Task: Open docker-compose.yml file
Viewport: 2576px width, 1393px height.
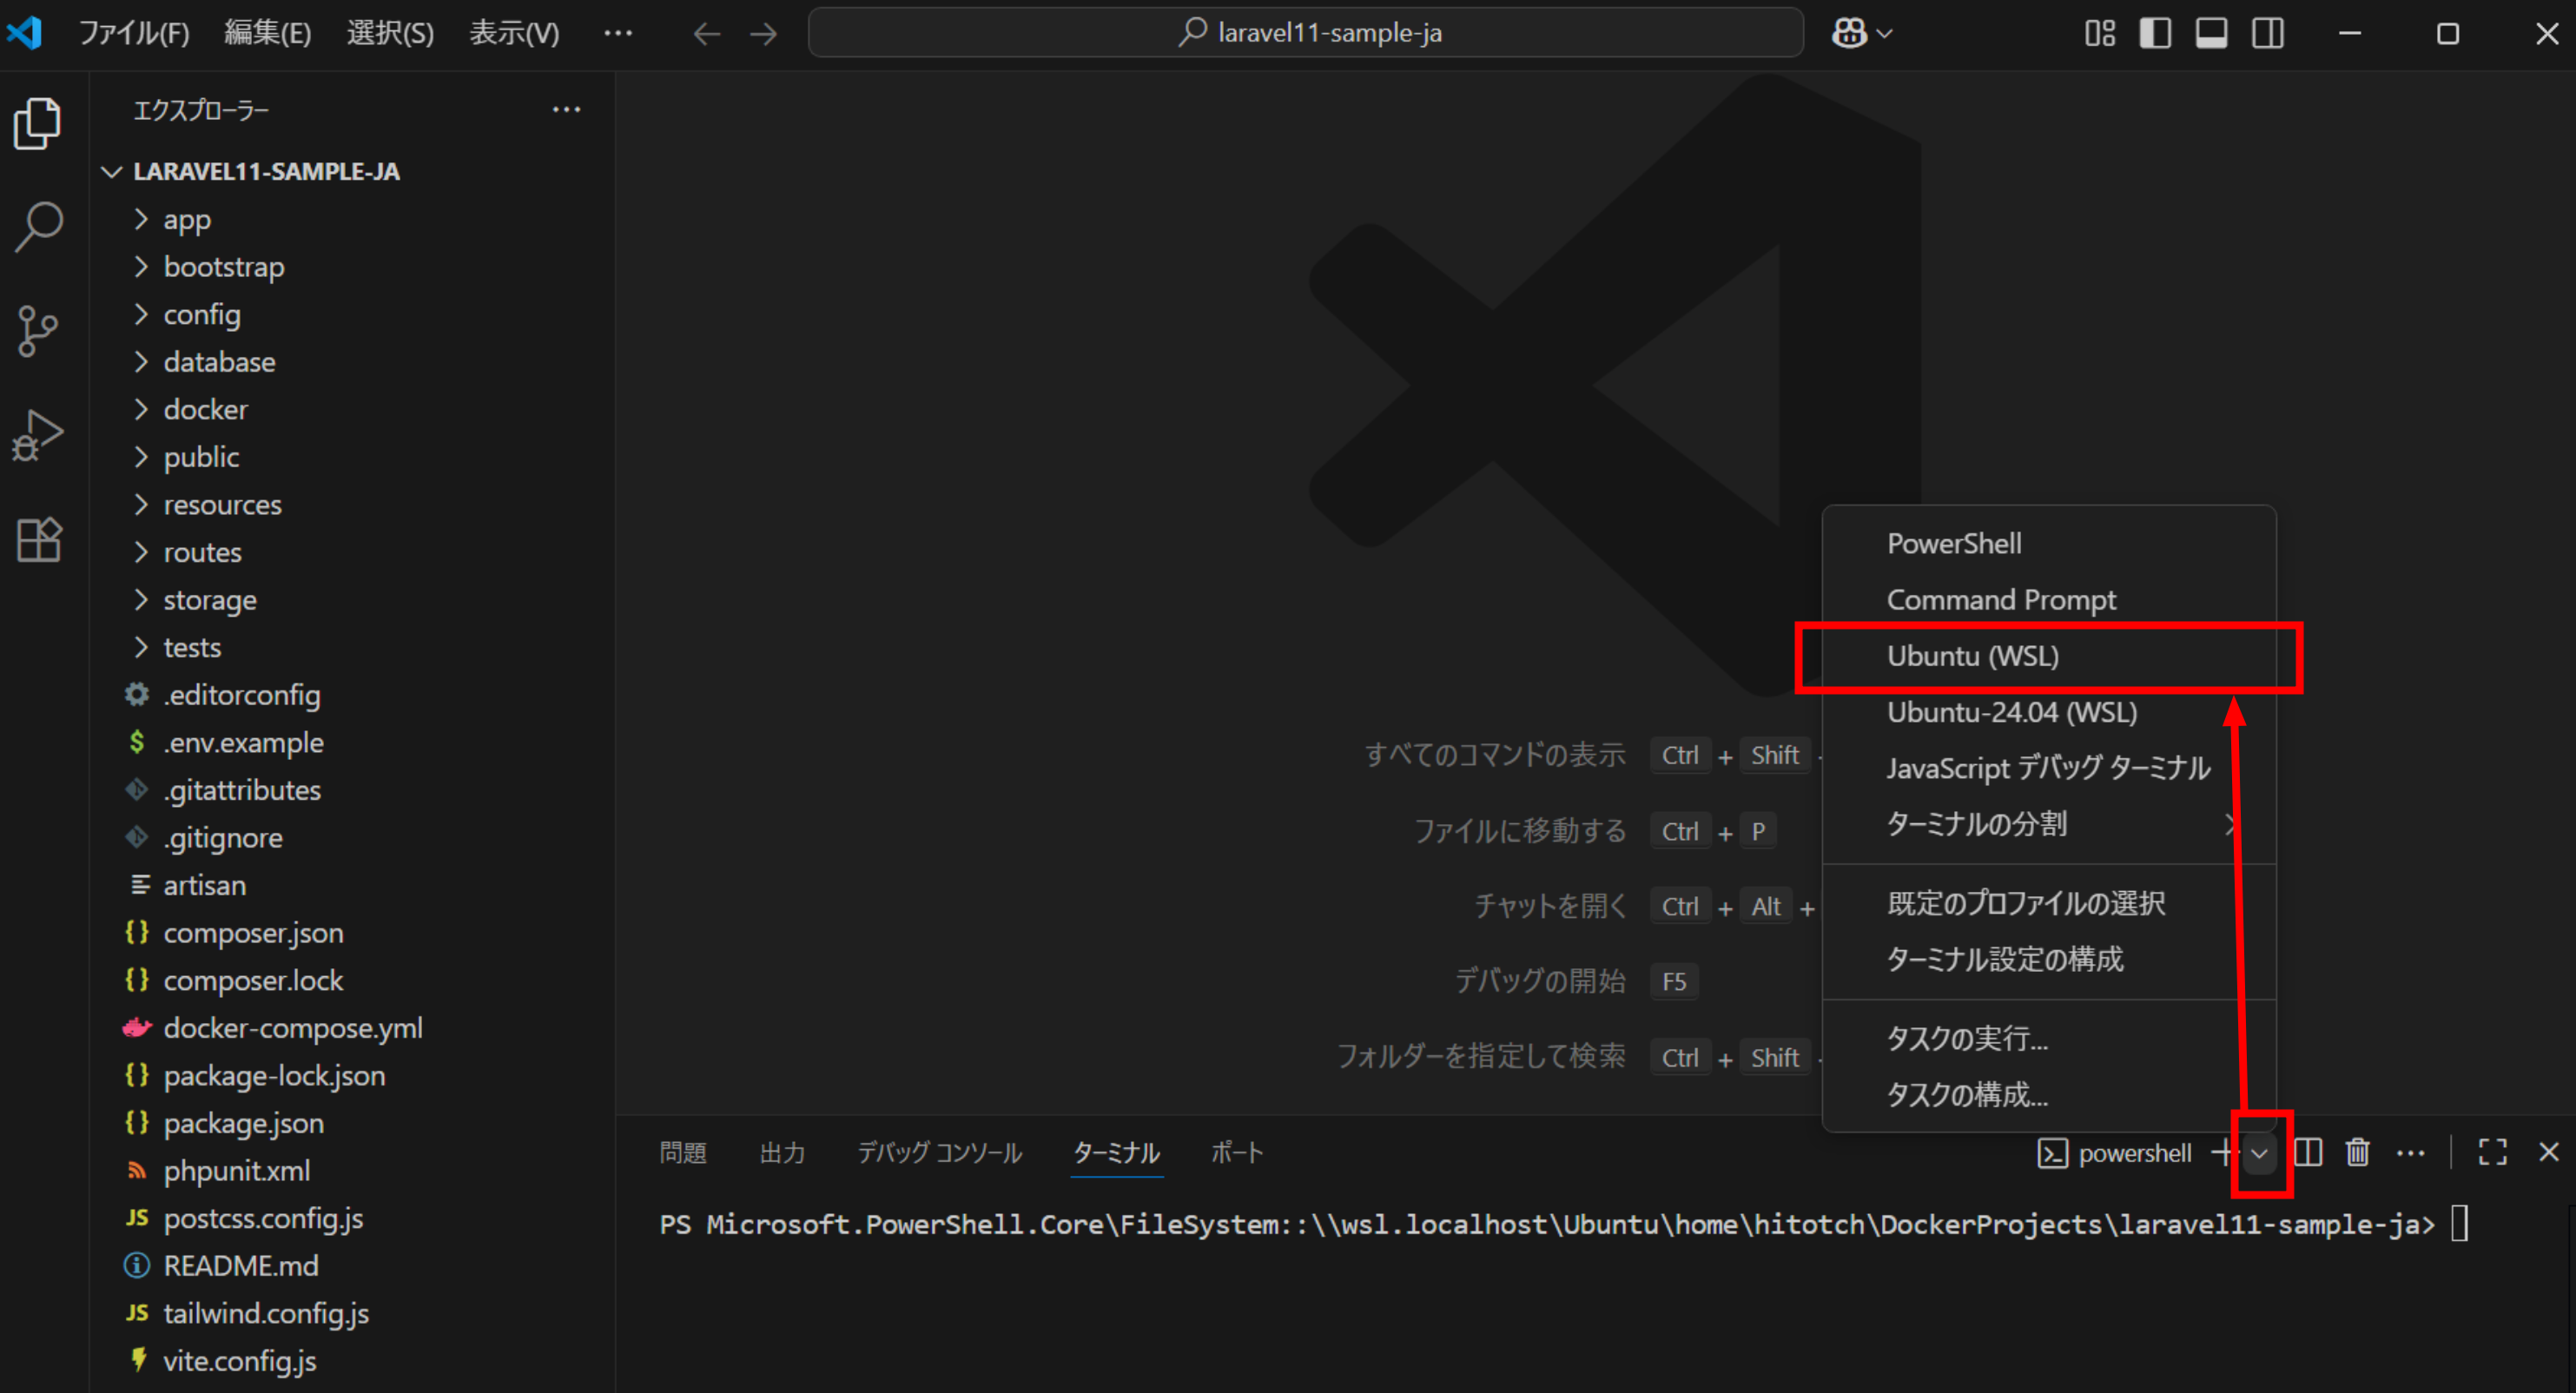Action: [x=292, y=1028]
